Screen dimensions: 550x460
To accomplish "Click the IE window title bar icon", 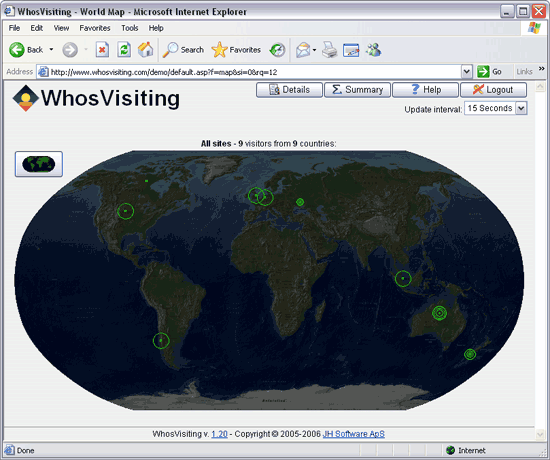I will click(x=9, y=12).
